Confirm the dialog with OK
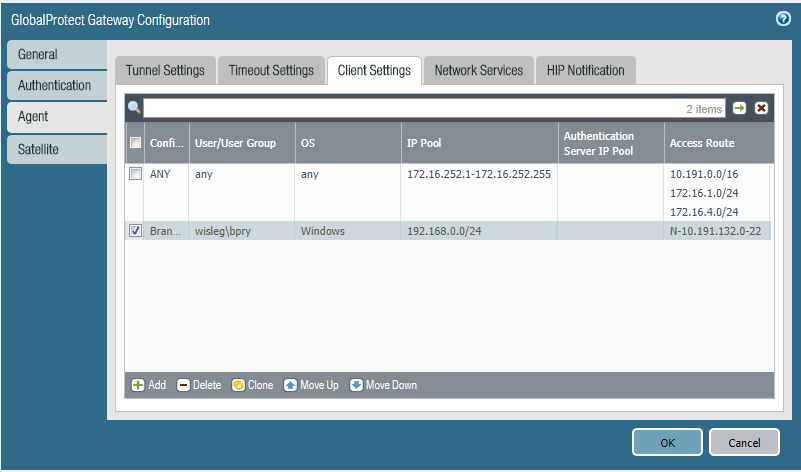The image size is (801, 472). 667,442
